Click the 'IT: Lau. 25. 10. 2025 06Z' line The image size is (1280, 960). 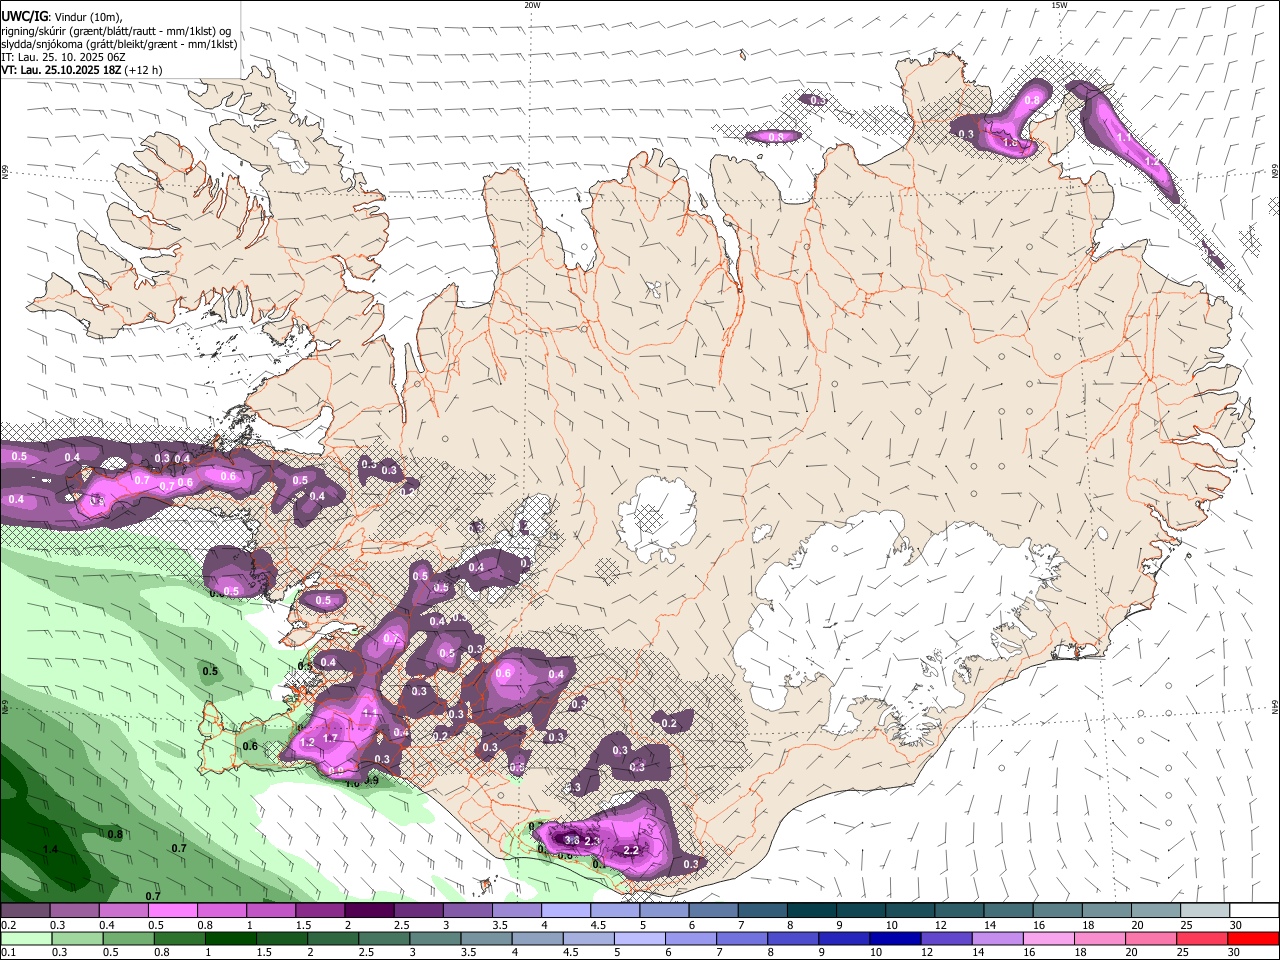click(63, 57)
